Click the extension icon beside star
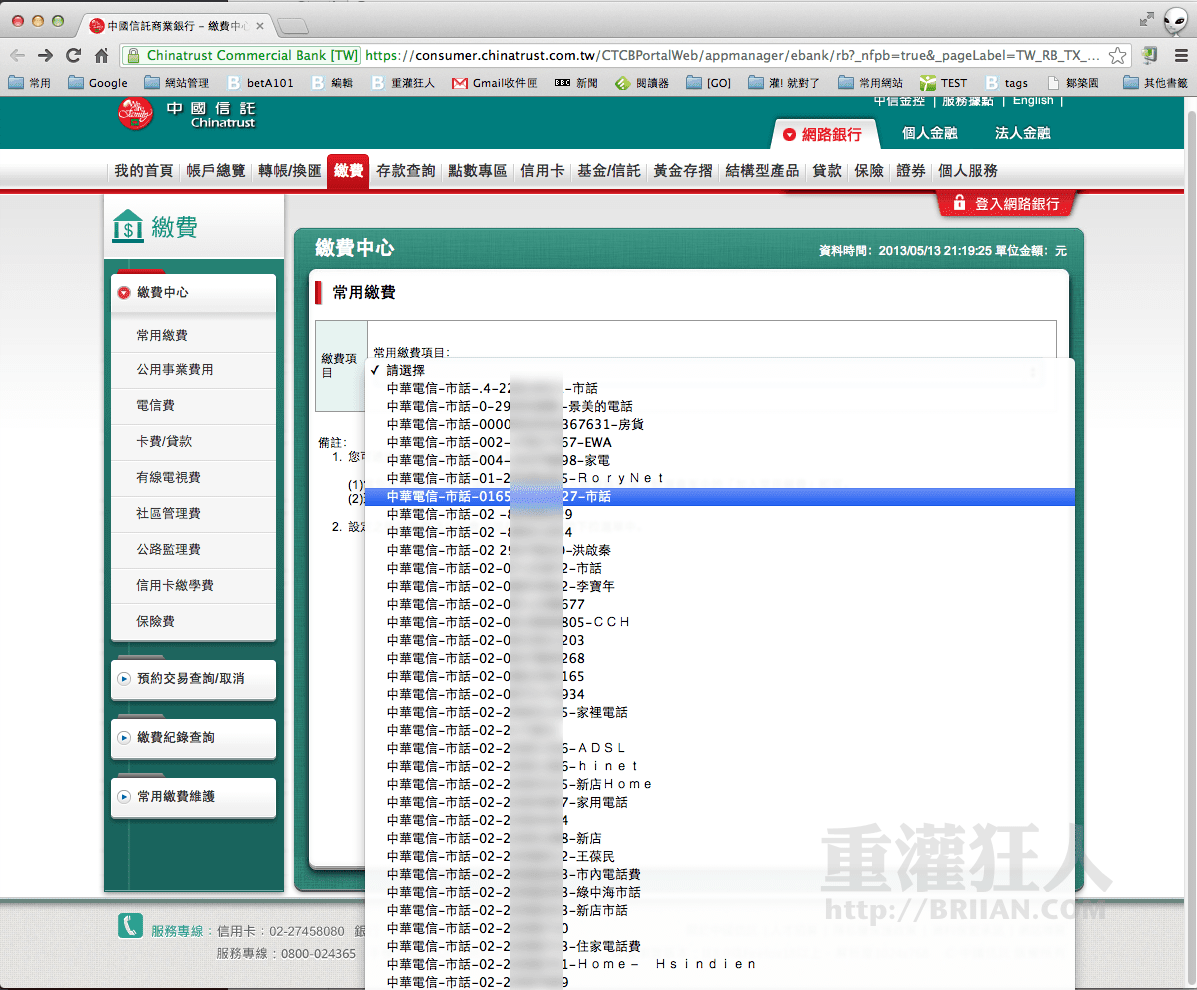The width and height of the screenshot is (1197, 990). tap(1149, 55)
